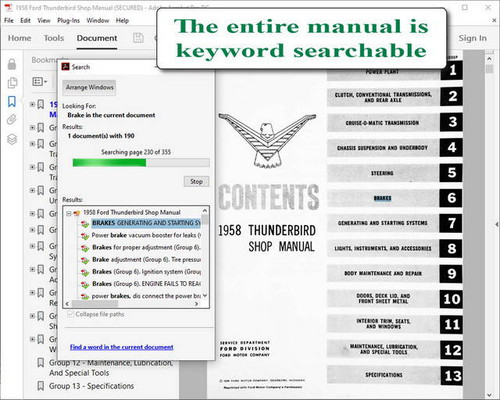The image size is (500, 400).
Task: Collapse the 1958 Ford Thunderbird Shop Manual results node
Action: (69, 213)
